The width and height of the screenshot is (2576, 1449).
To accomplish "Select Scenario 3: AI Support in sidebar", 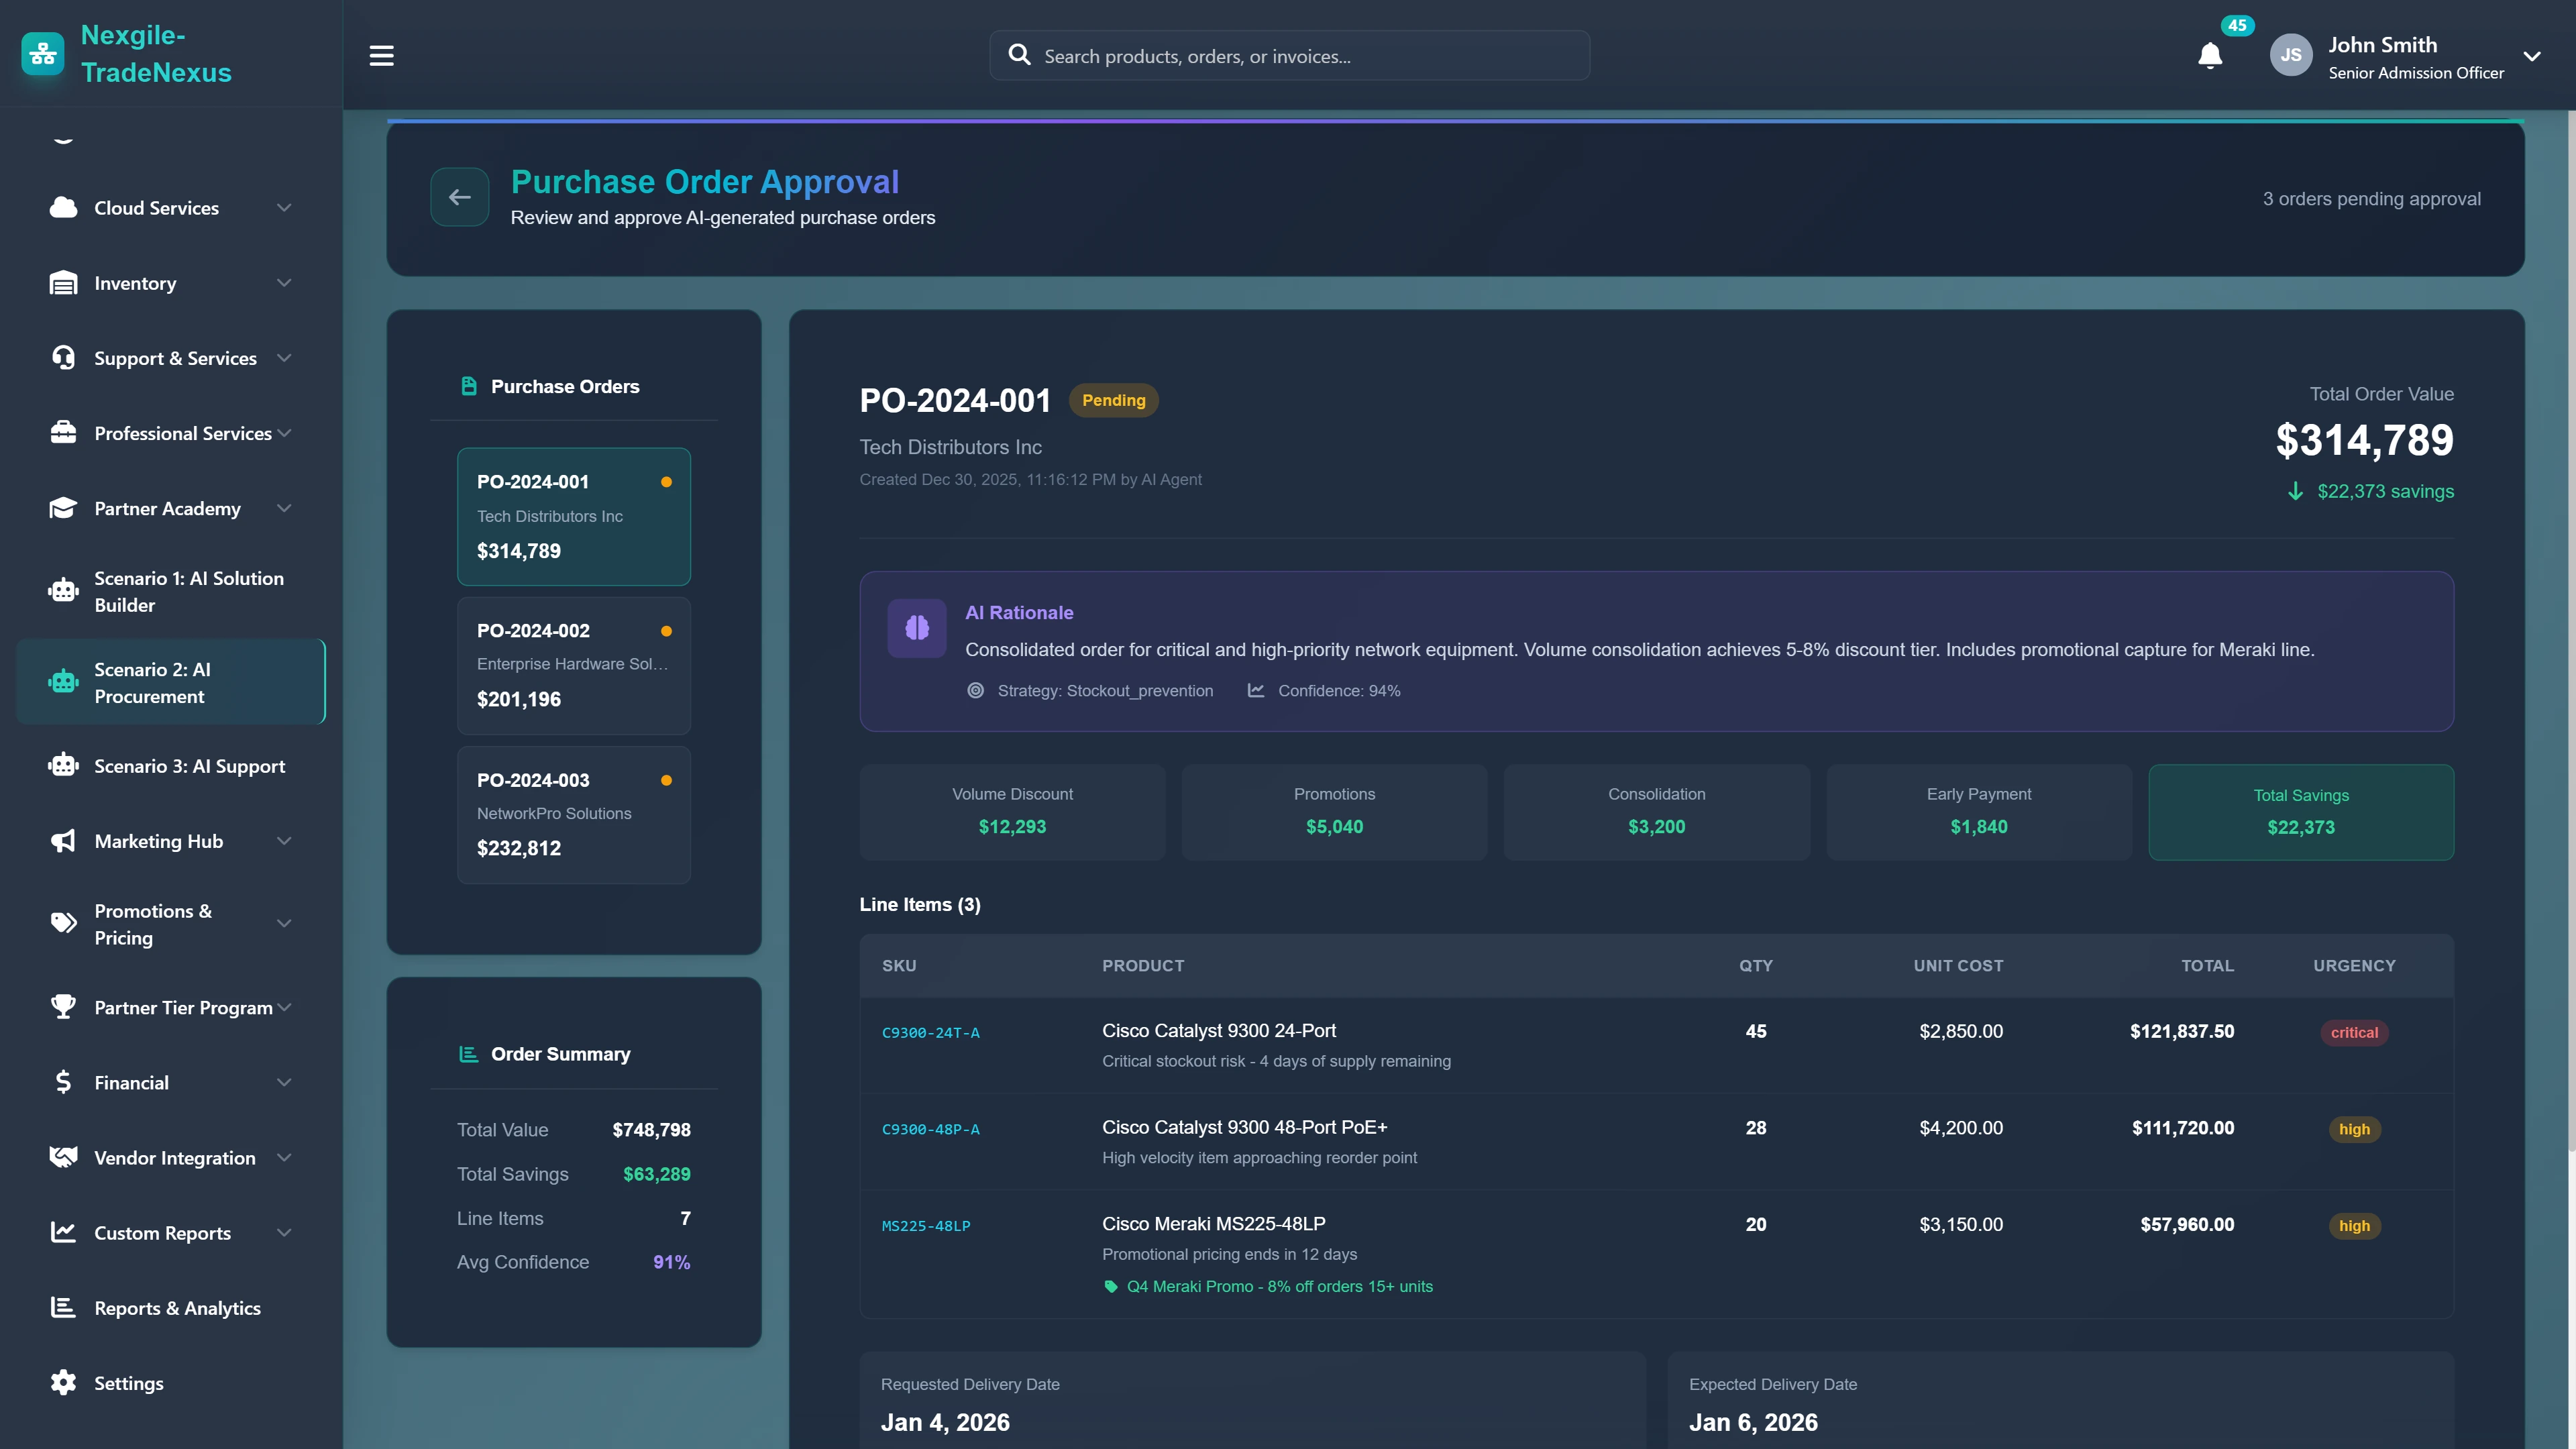I will point(189,766).
